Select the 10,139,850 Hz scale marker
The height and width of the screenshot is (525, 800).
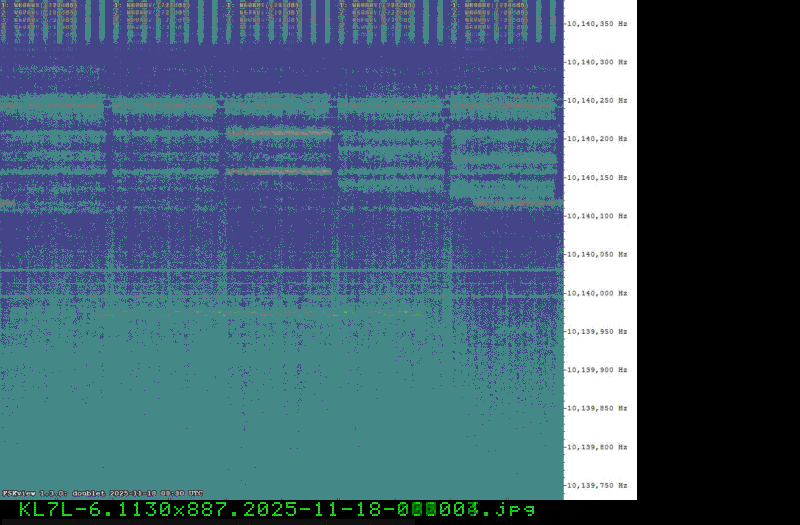tap(598, 408)
